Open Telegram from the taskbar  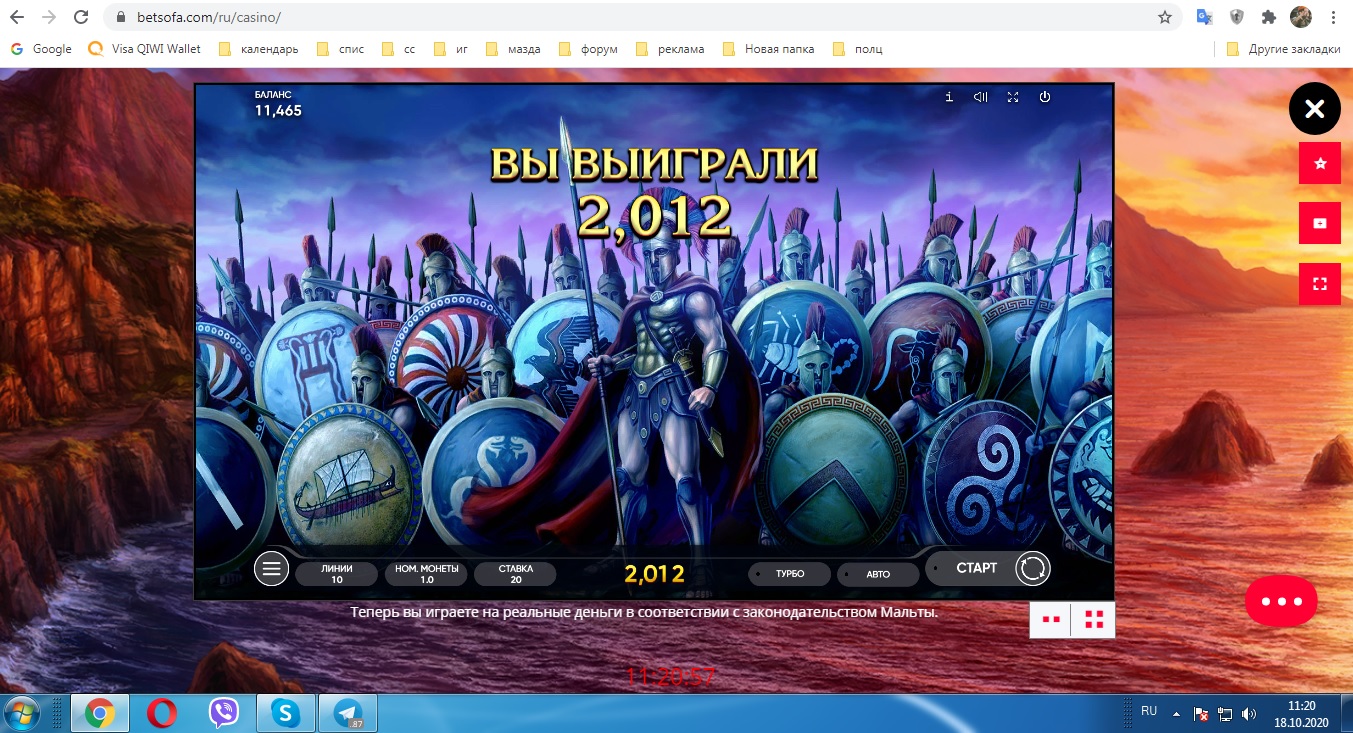coord(349,713)
